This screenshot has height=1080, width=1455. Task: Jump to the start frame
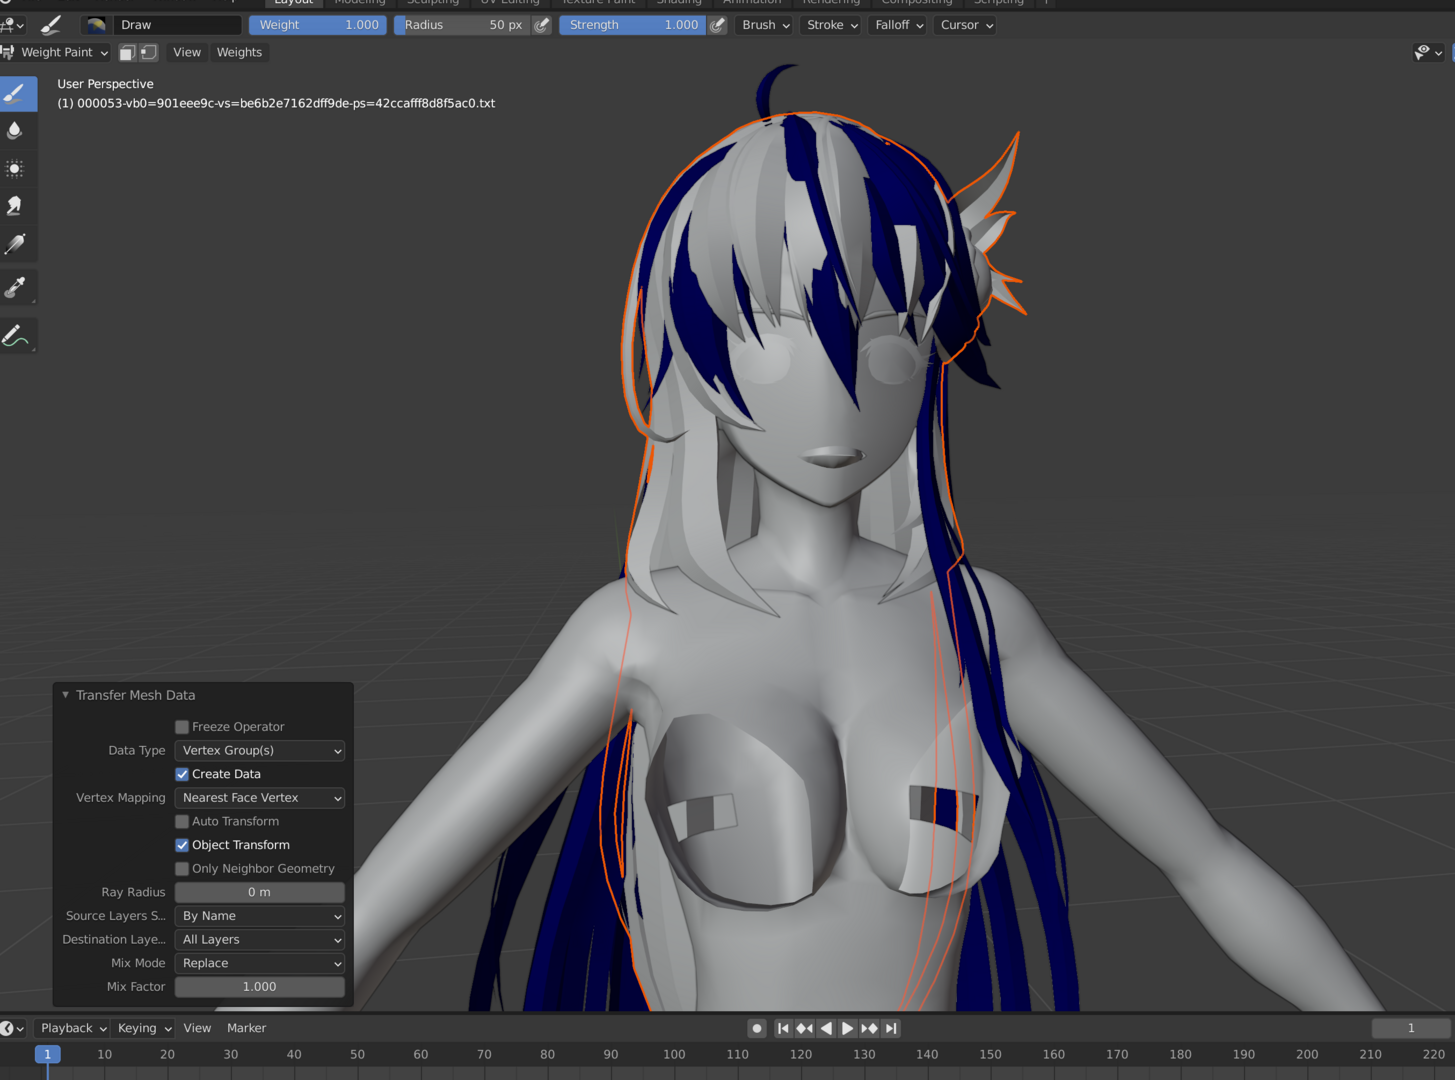783,1028
